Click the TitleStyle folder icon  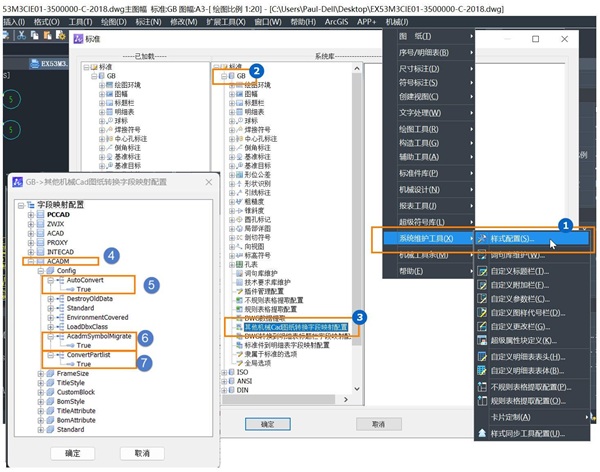pos(50,382)
